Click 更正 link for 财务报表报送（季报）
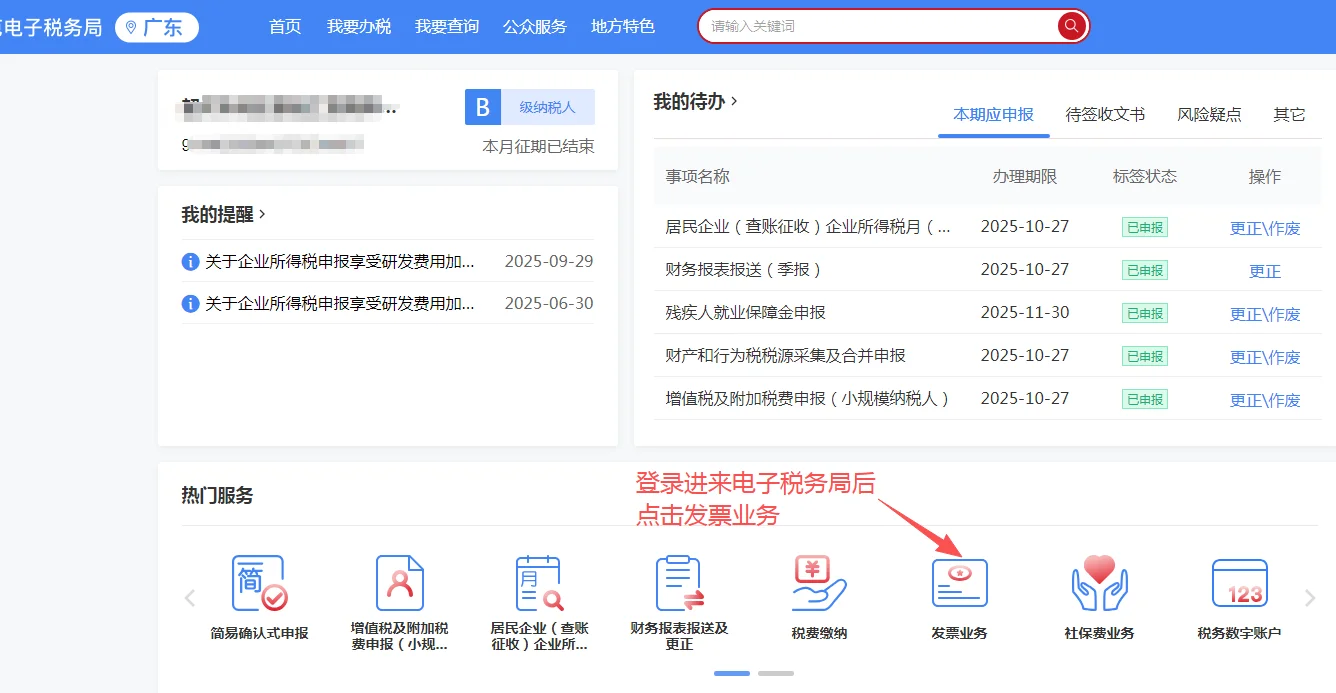 1264,270
